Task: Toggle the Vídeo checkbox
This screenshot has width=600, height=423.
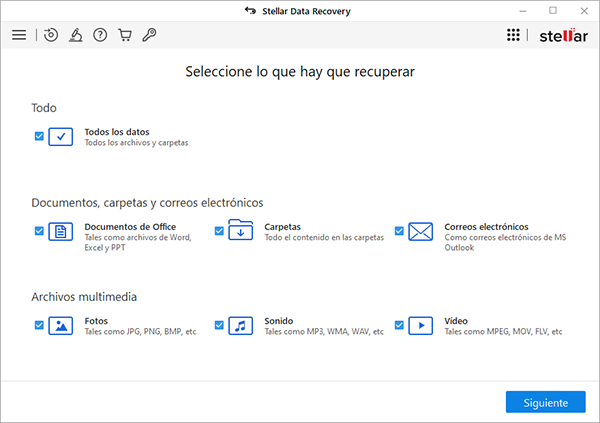Action: [399, 325]
